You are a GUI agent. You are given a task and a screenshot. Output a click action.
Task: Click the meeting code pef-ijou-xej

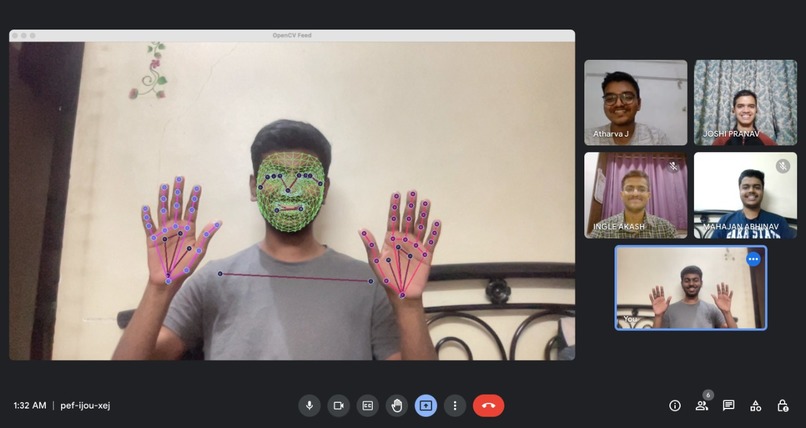click(x=85, y=405)
